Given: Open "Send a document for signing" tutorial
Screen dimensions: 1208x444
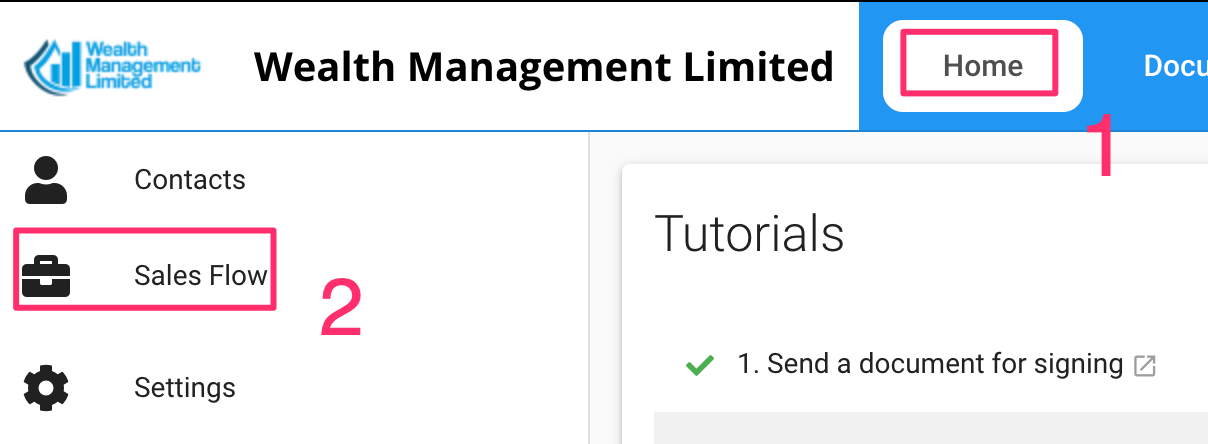Looking at the screenshot, I should pos(930,364).
